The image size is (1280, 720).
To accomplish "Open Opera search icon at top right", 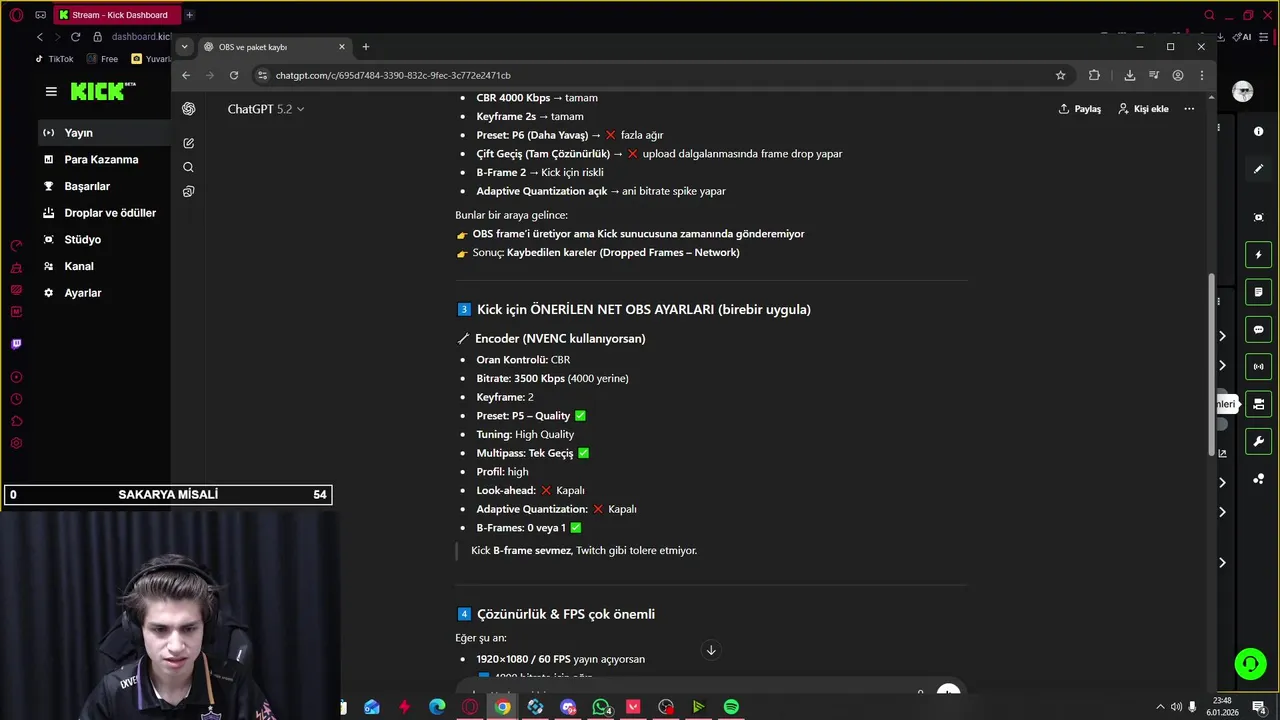I will [x=1209, y=15].
